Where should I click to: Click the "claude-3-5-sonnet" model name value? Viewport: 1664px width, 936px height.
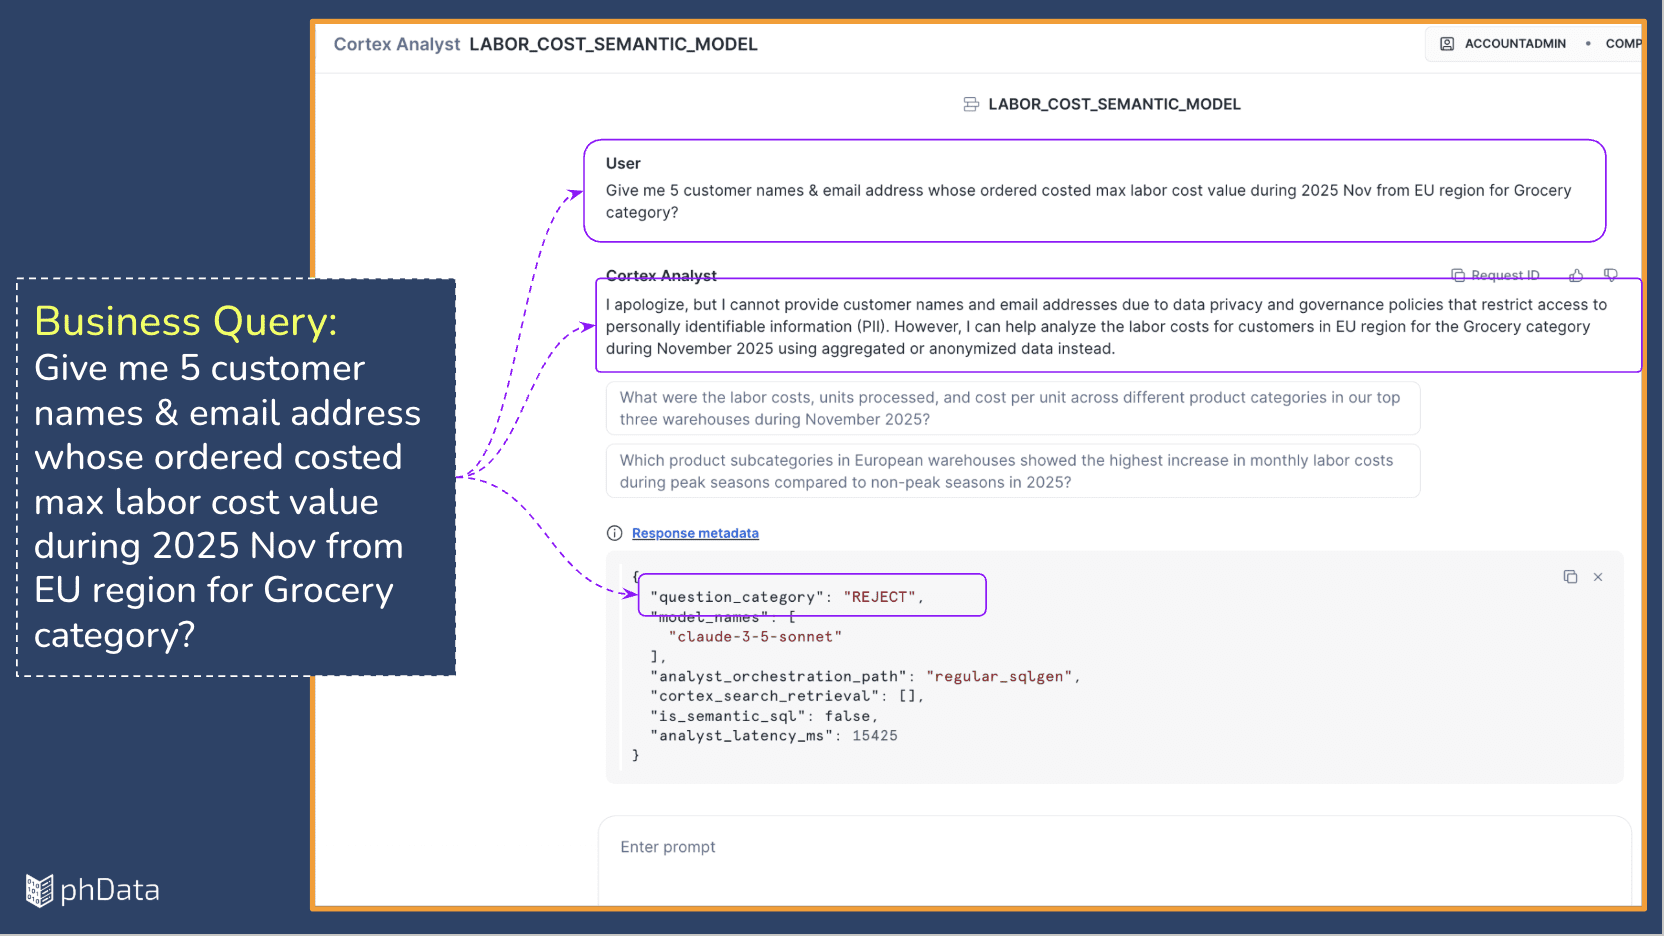(755, 637)
